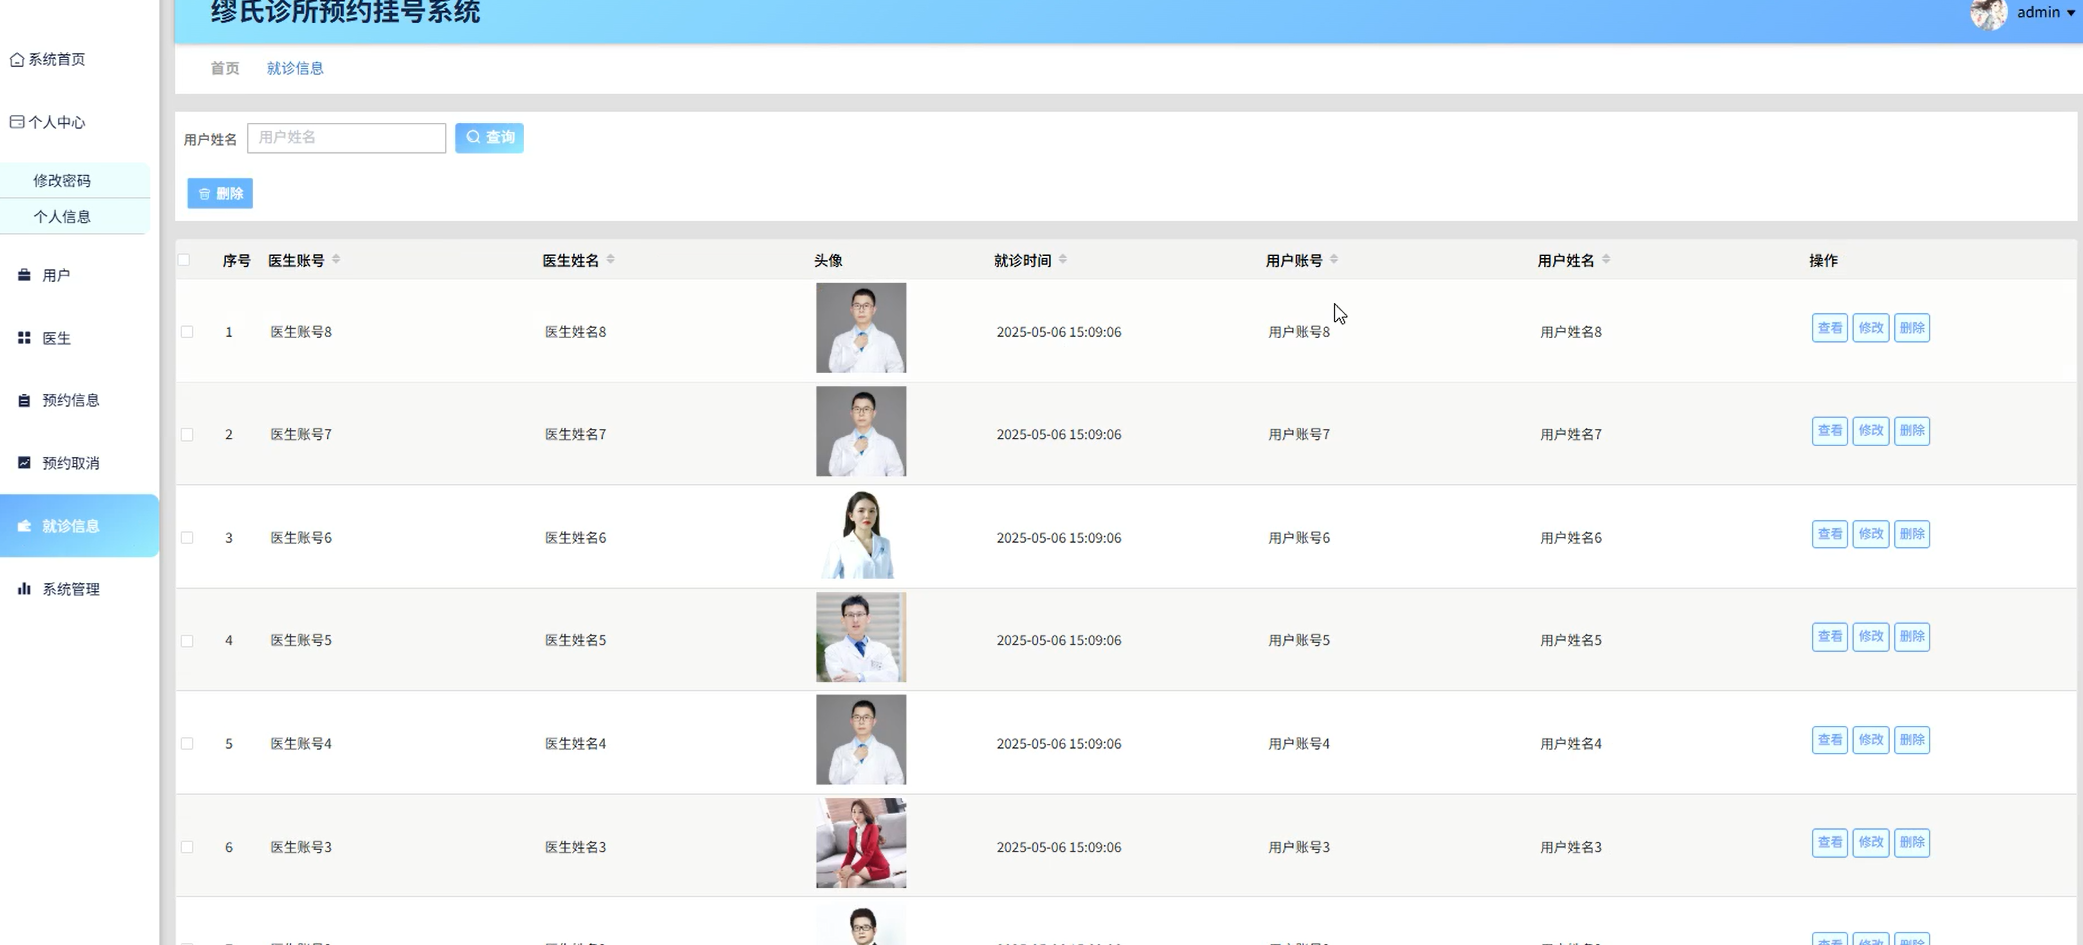
Task: Check the row for 医生账号5
Action: (x=187, y=641)
